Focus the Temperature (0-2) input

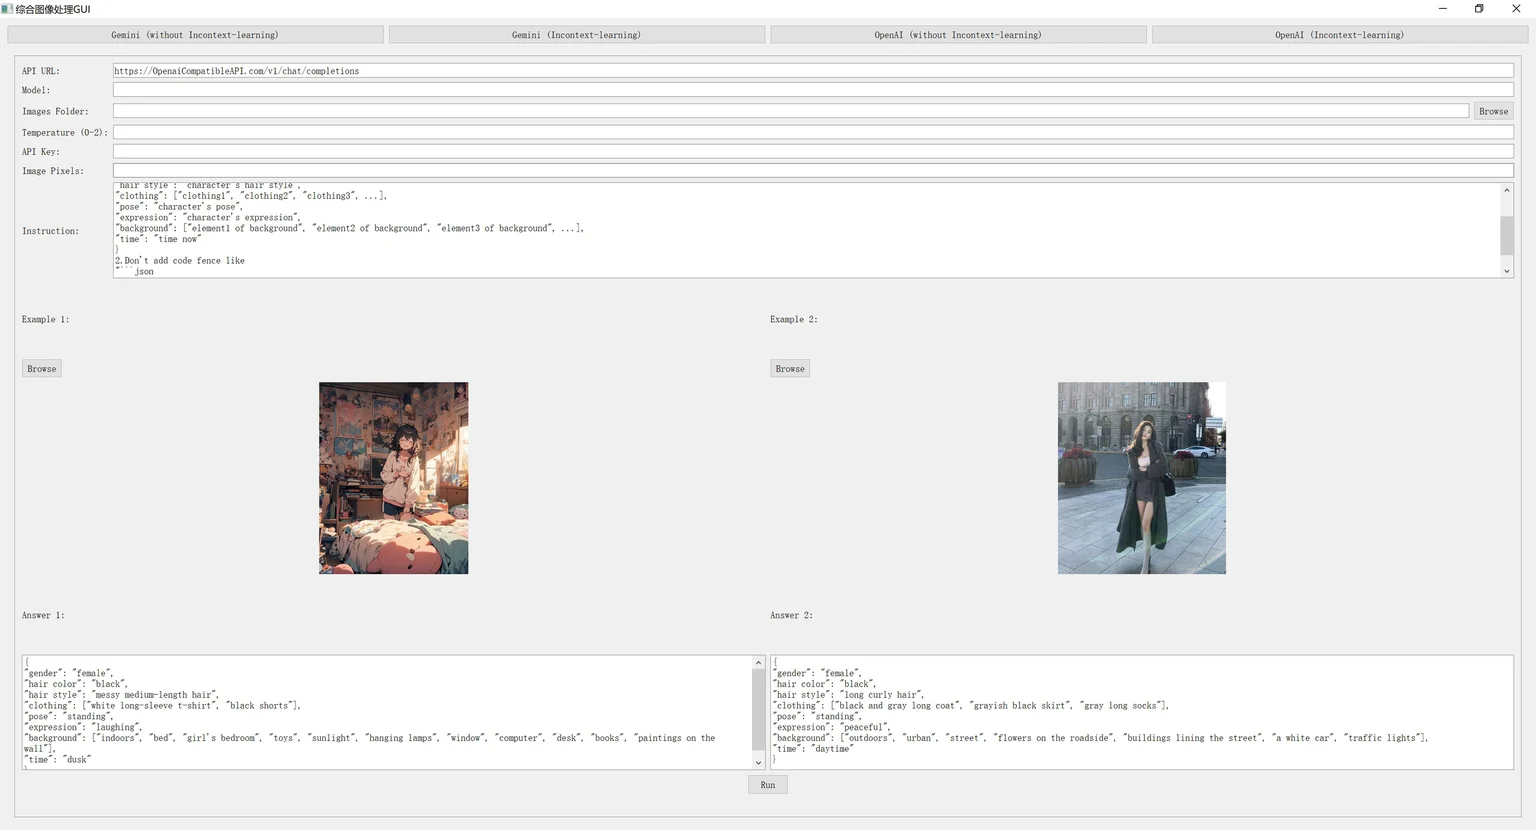click(813, 132)
